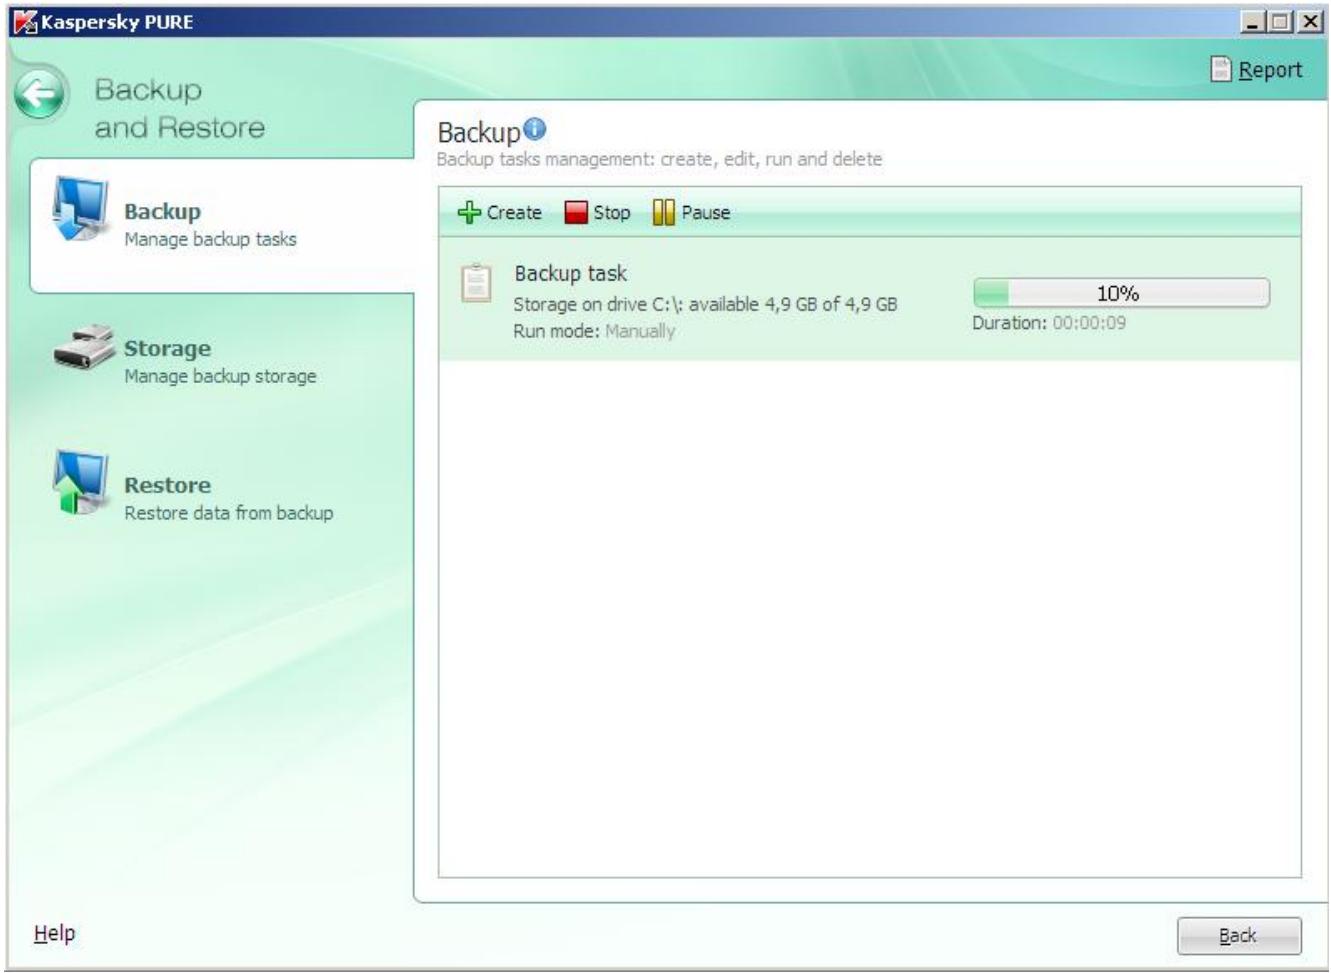Viewport: 1331px width, 973px height.
Task: Click the Backup monitor icon in sidebar
Action: pos(80,209)
